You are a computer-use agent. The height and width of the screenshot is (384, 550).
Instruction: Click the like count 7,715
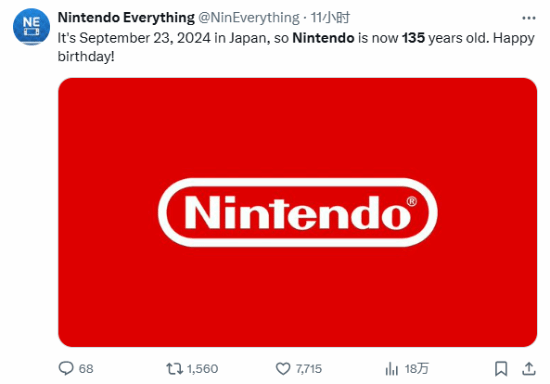(x=309, y=369)
